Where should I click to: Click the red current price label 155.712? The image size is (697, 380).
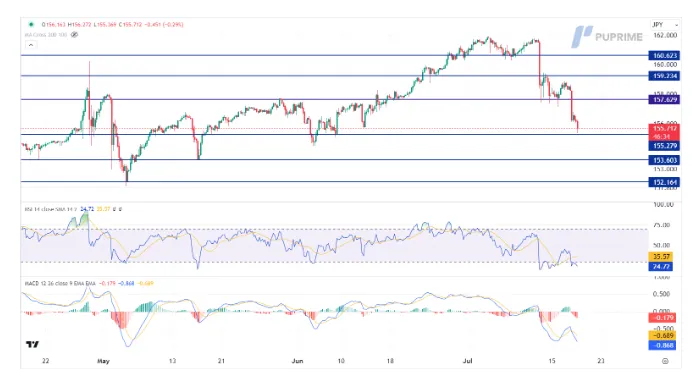point(664,128)
